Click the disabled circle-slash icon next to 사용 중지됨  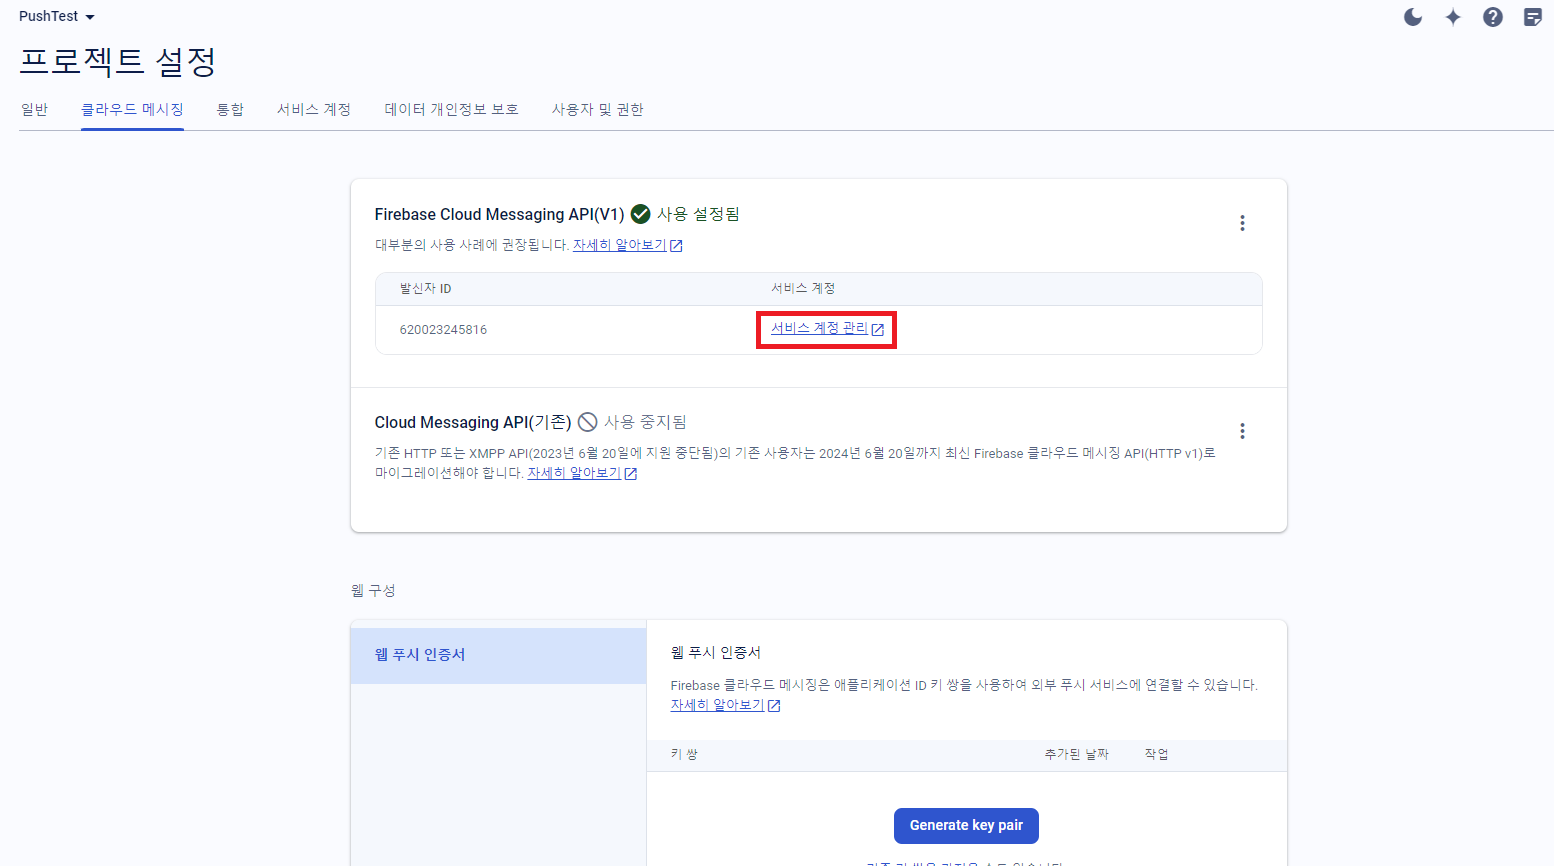tap(588, 422)
